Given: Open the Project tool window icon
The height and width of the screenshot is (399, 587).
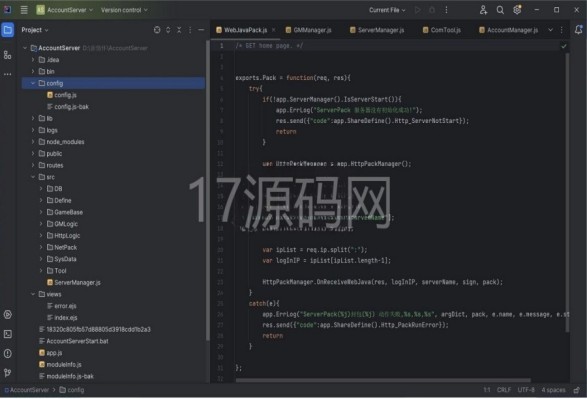Looking at the screenshot, I should pyautogui.click(x=8, y=30).
